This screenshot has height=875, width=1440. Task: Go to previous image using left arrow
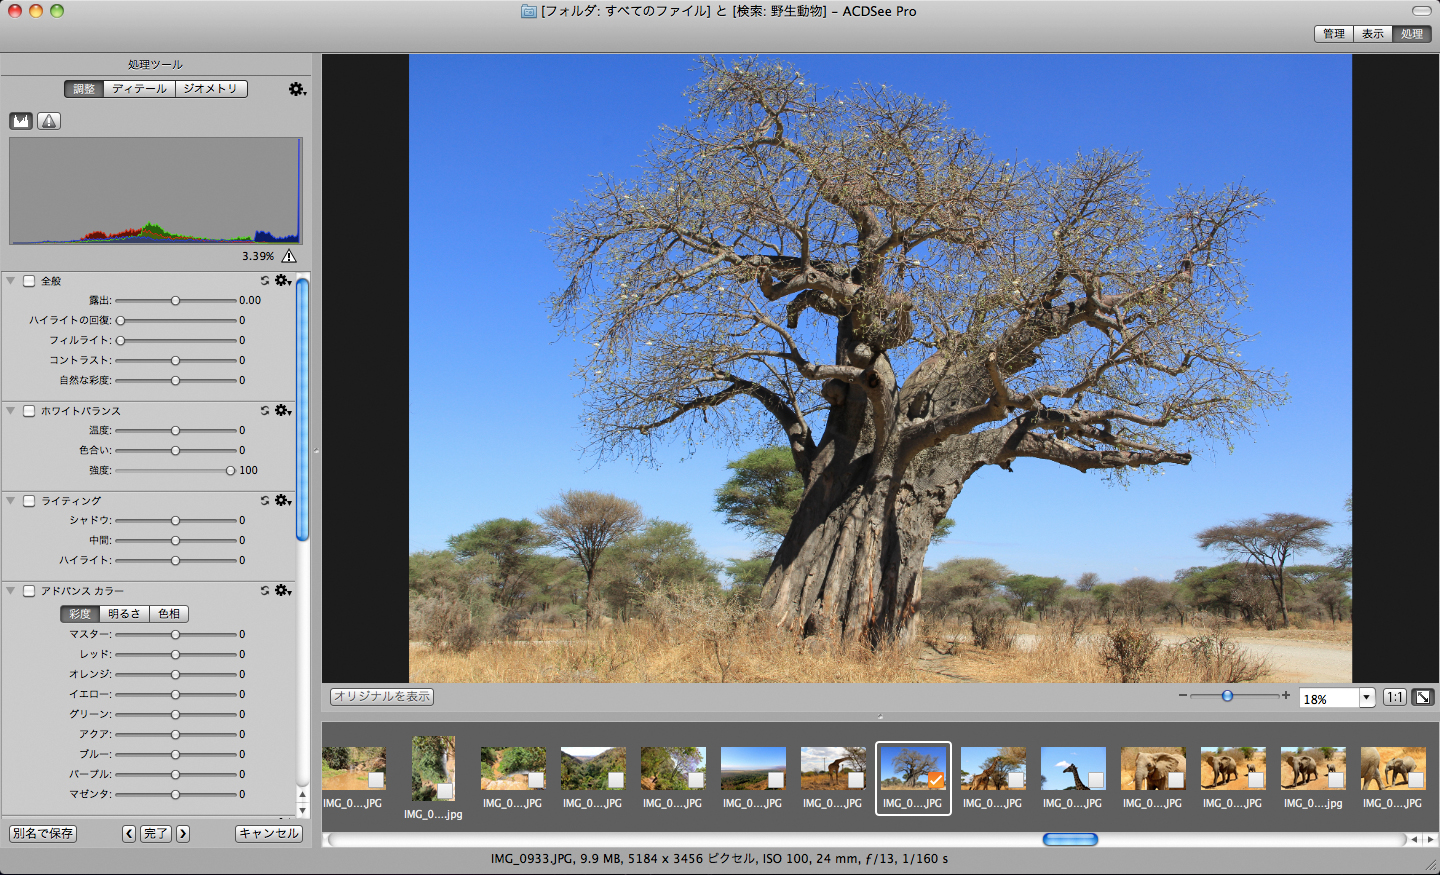tap(129, 833)
